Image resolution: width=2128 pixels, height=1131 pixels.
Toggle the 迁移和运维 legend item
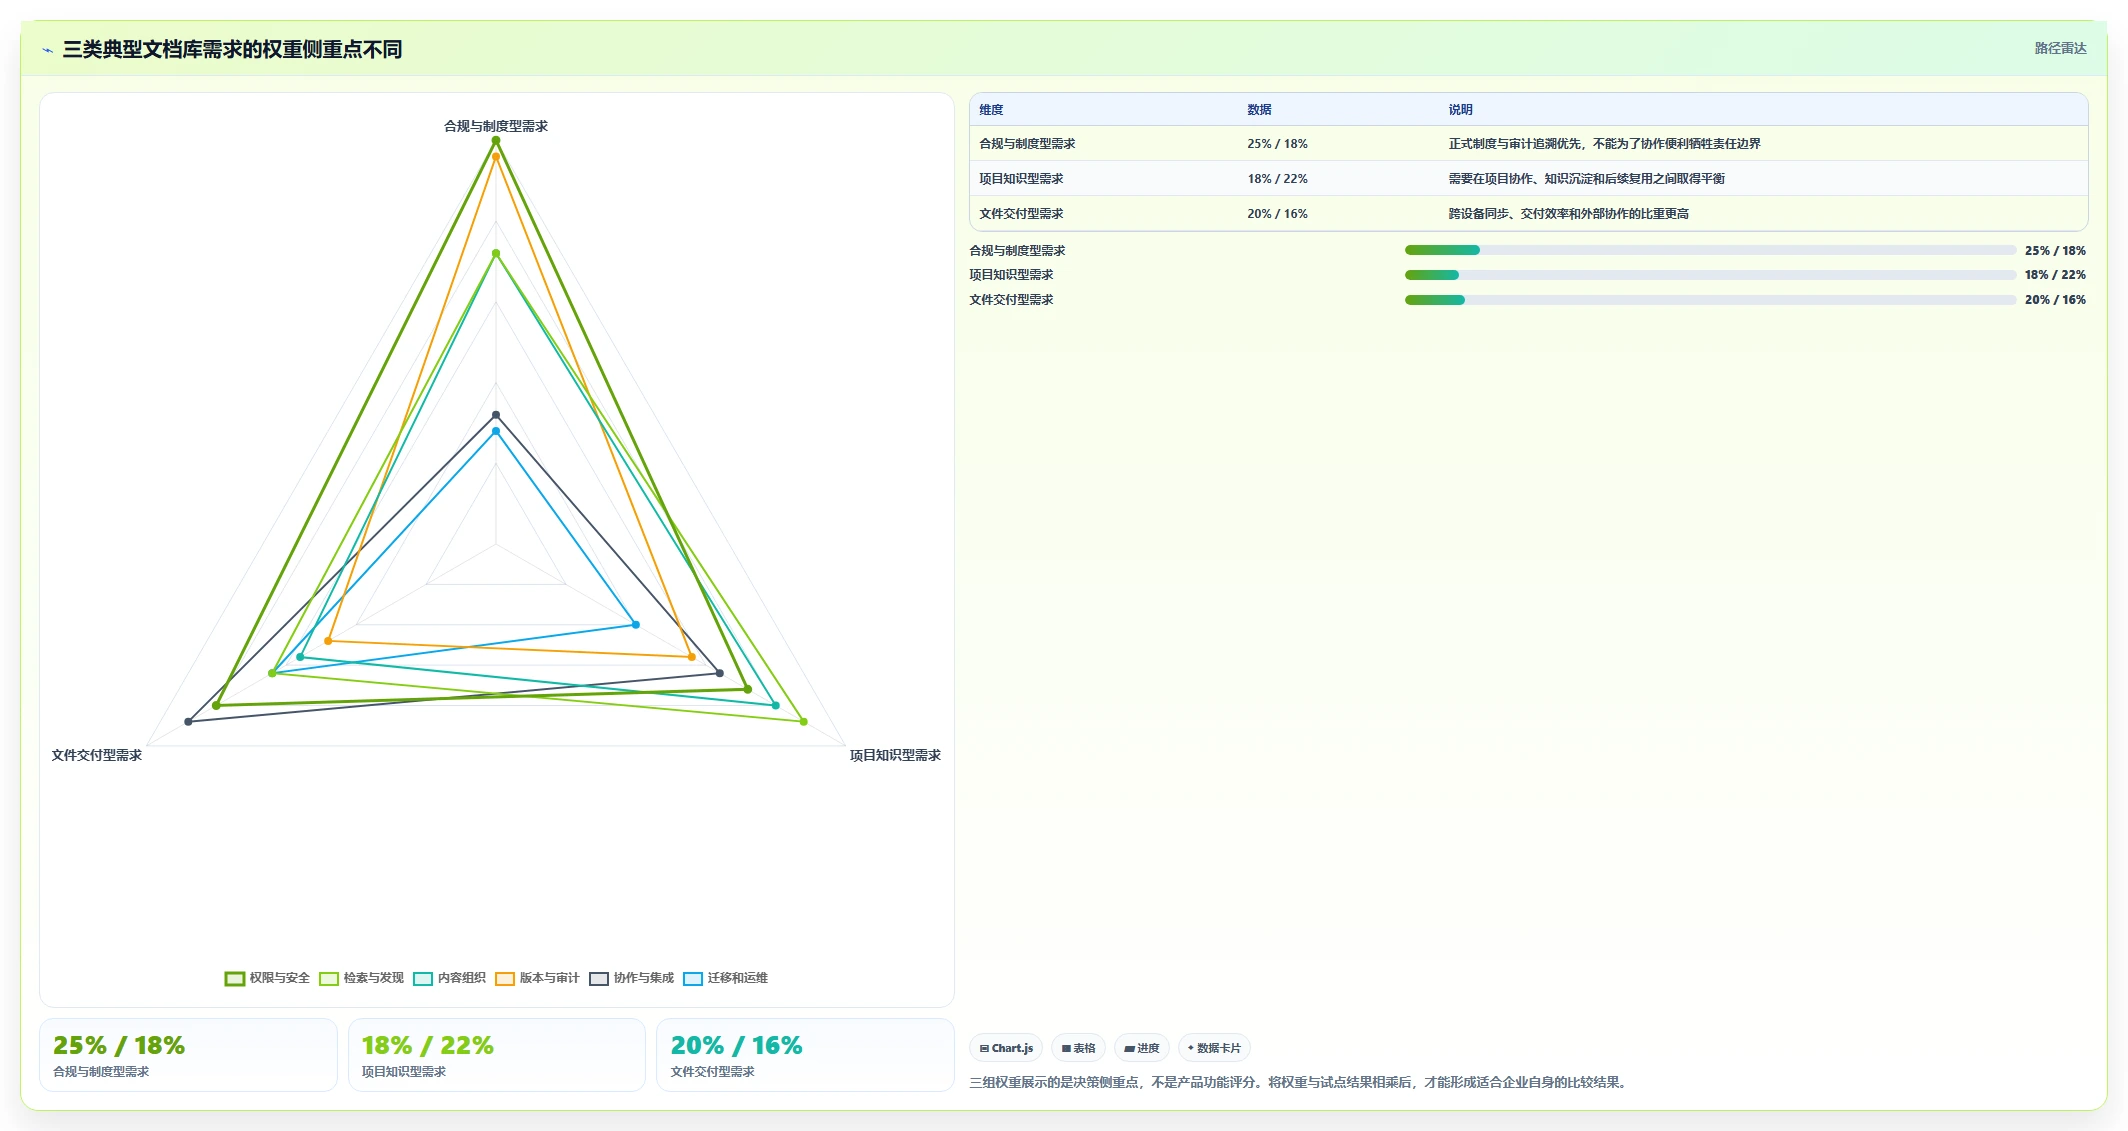tap(725, 978)
